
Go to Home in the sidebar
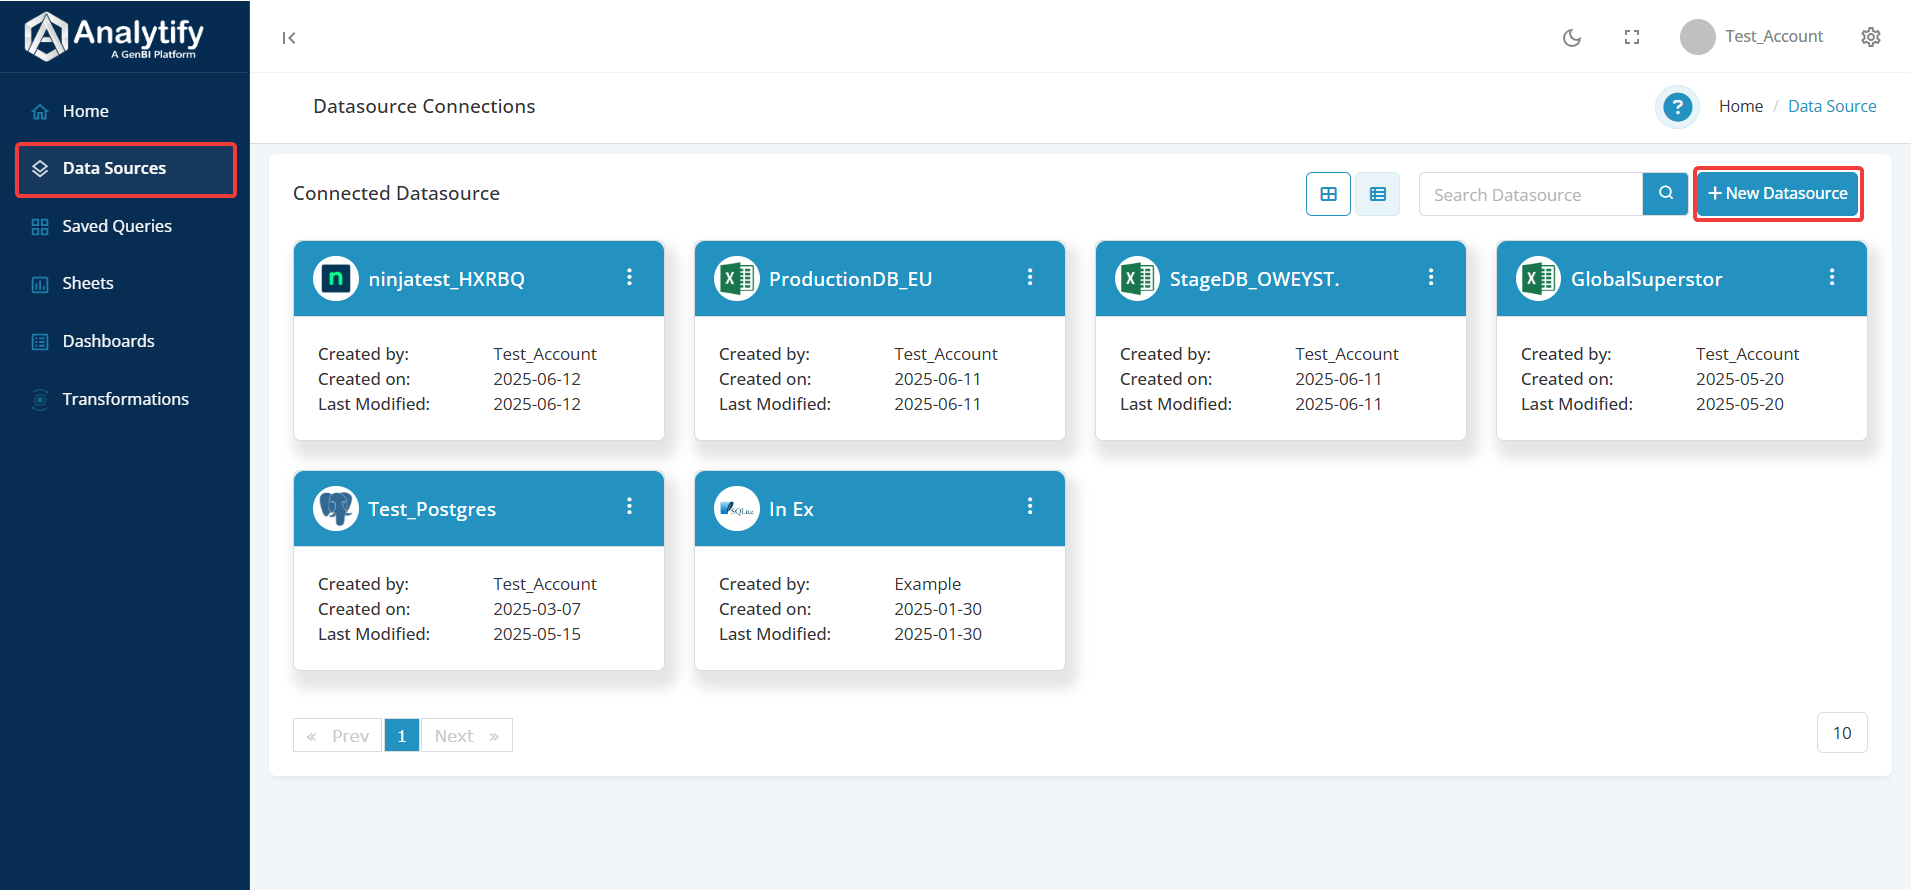click(x=125, y=111)
